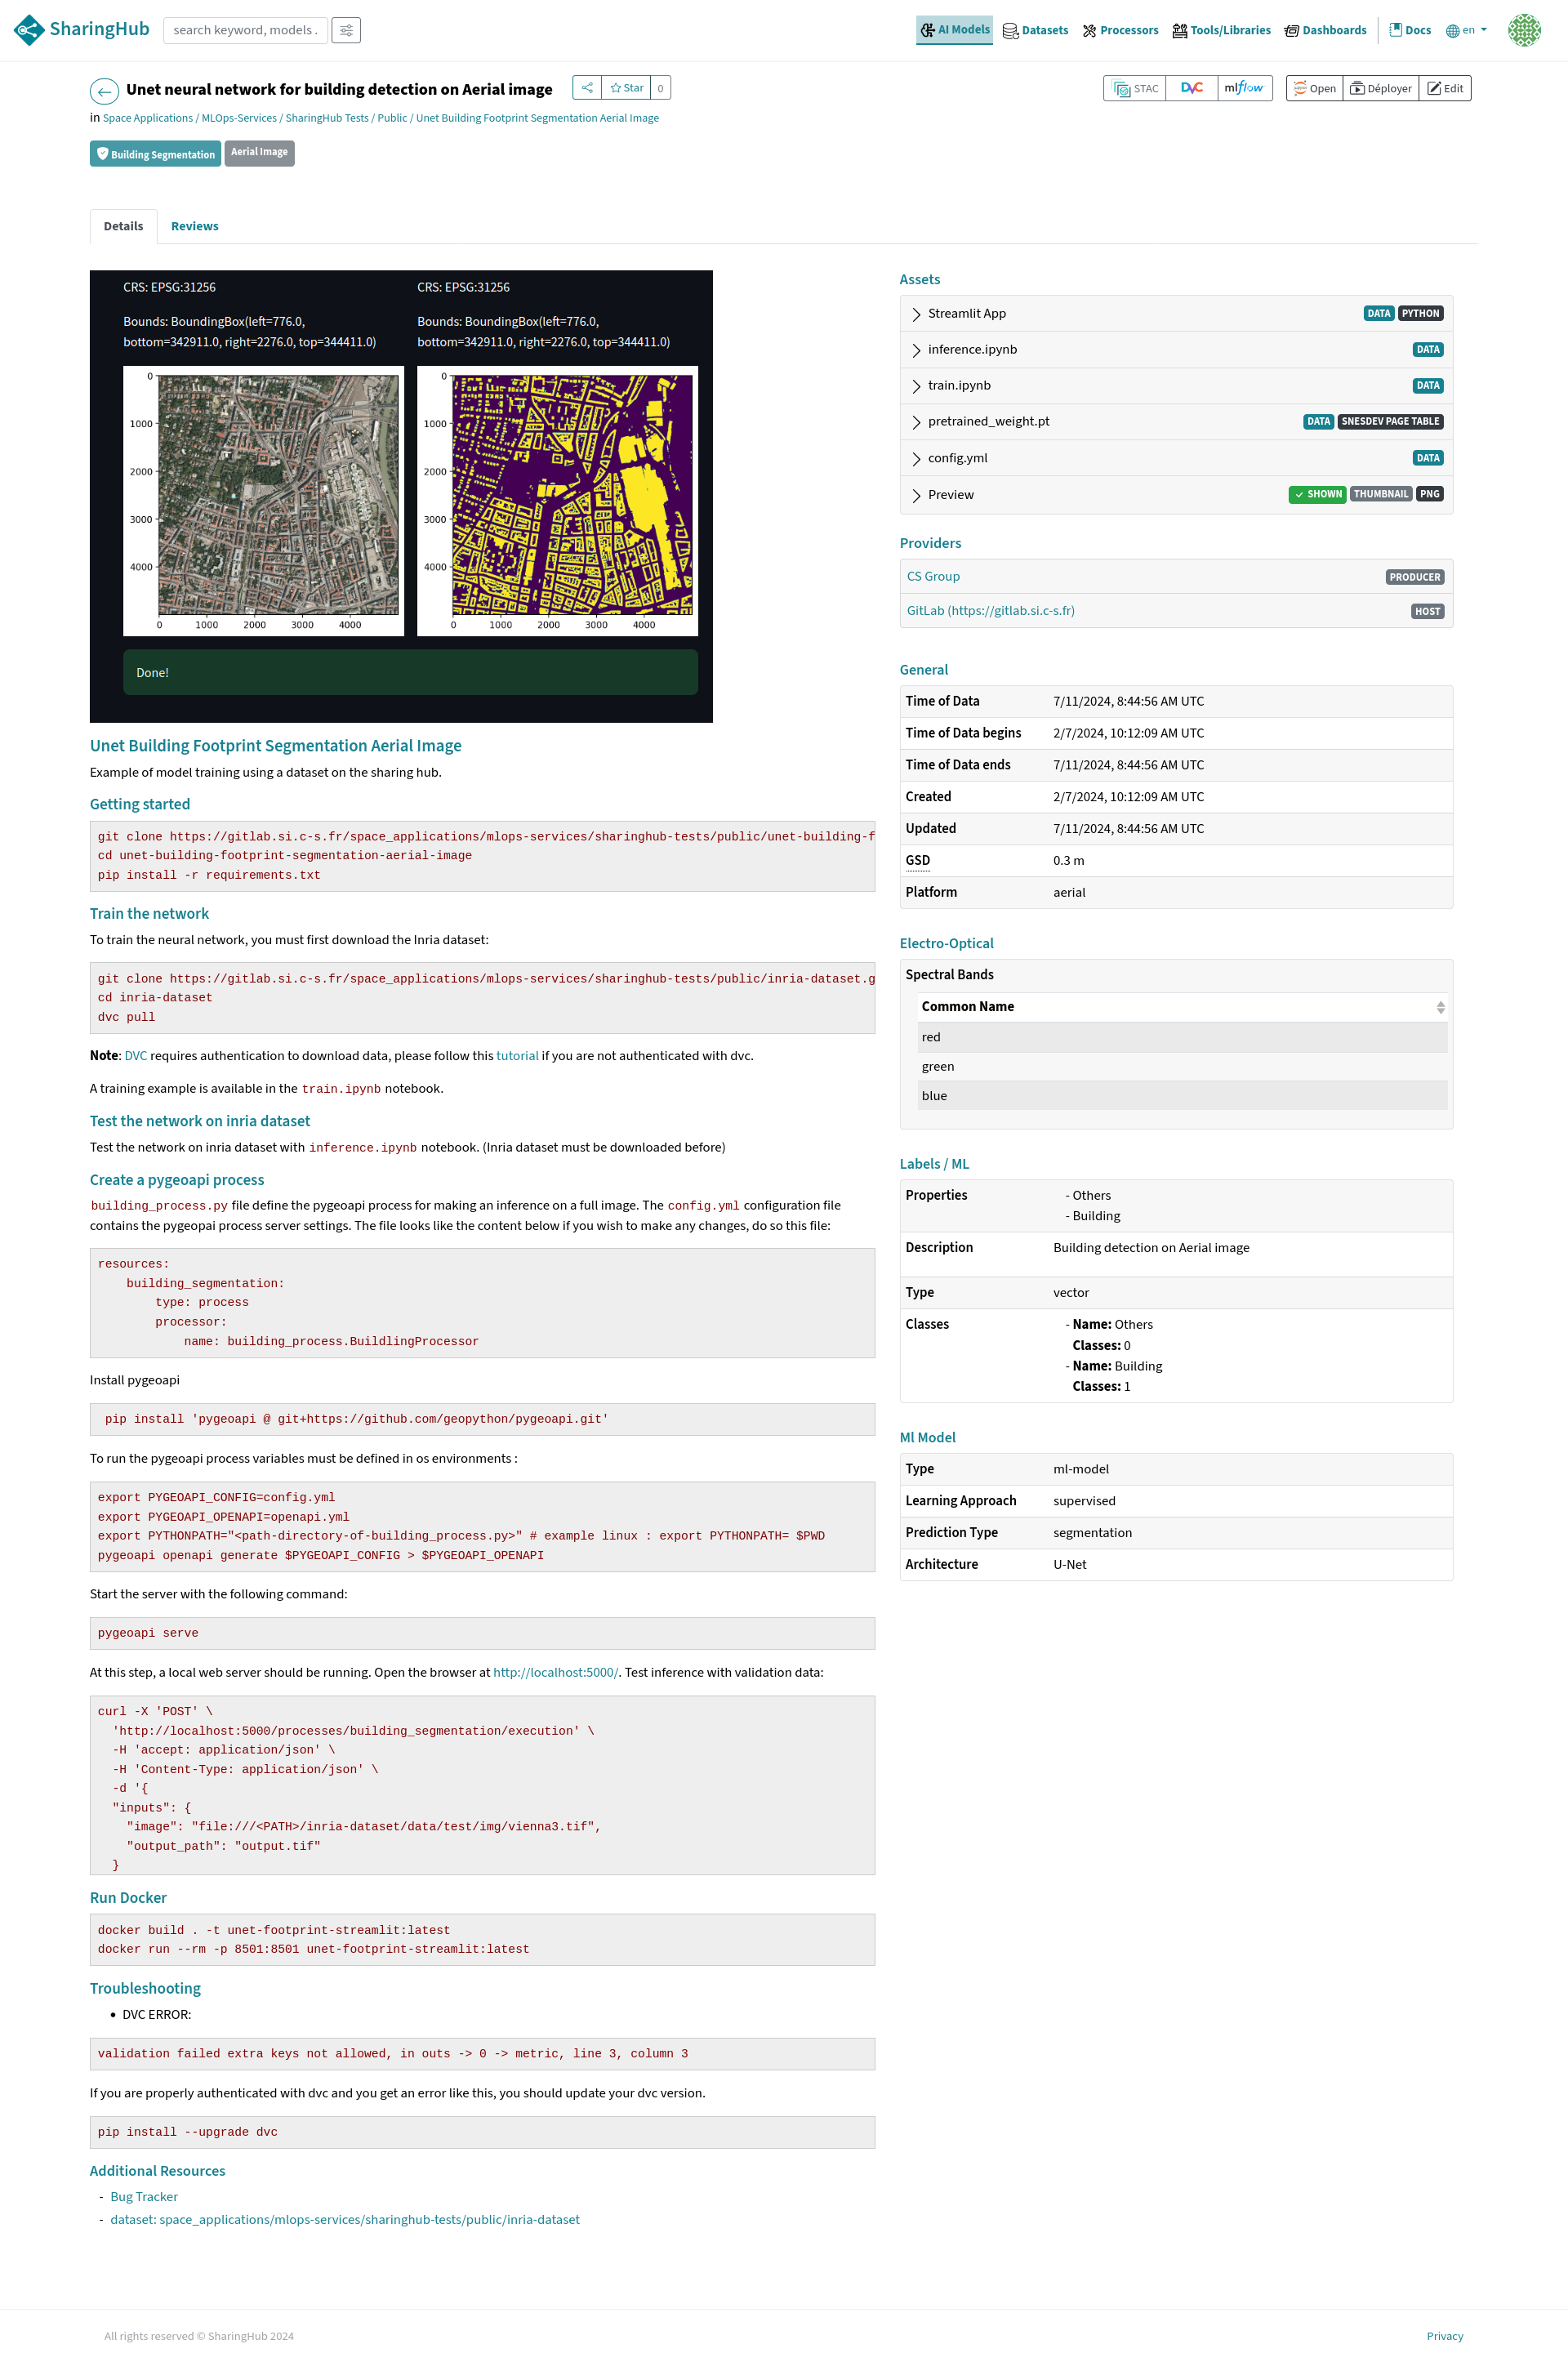Screen dimensions: 1568x2362
Task: Go to the Processors menu
Action: tap(1120, 30)
